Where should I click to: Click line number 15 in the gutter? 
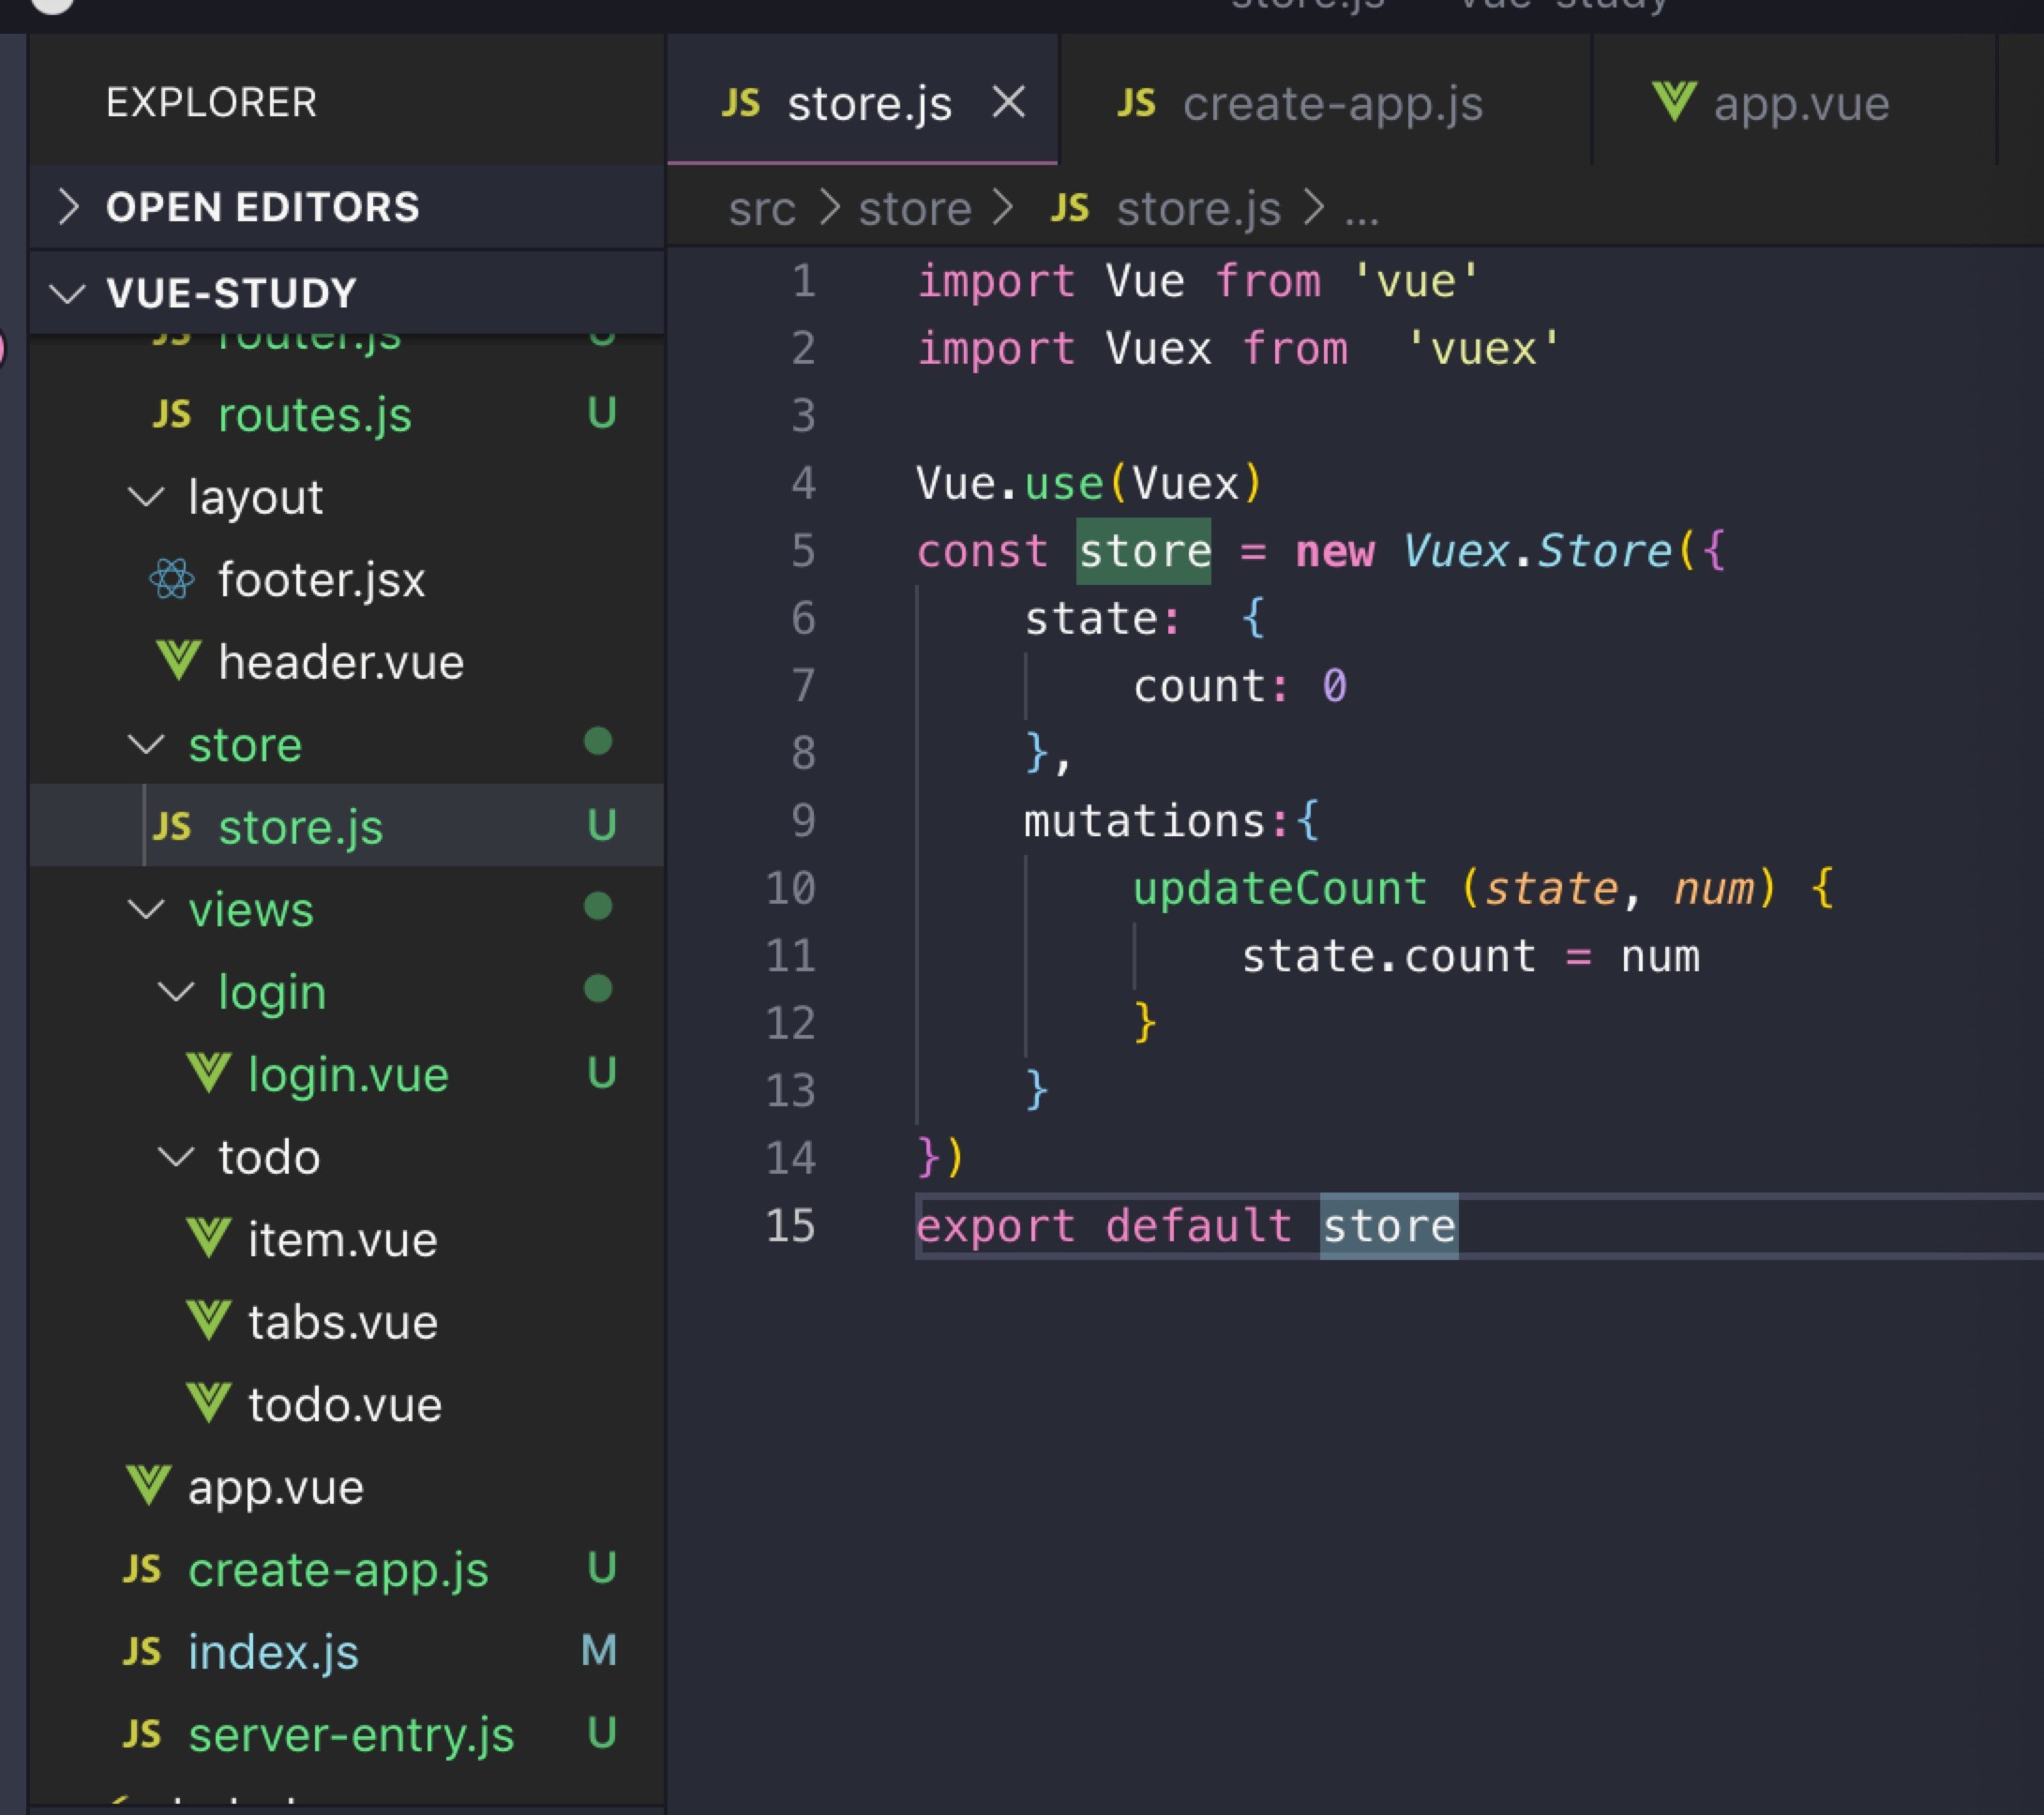tap(791, 1226)
